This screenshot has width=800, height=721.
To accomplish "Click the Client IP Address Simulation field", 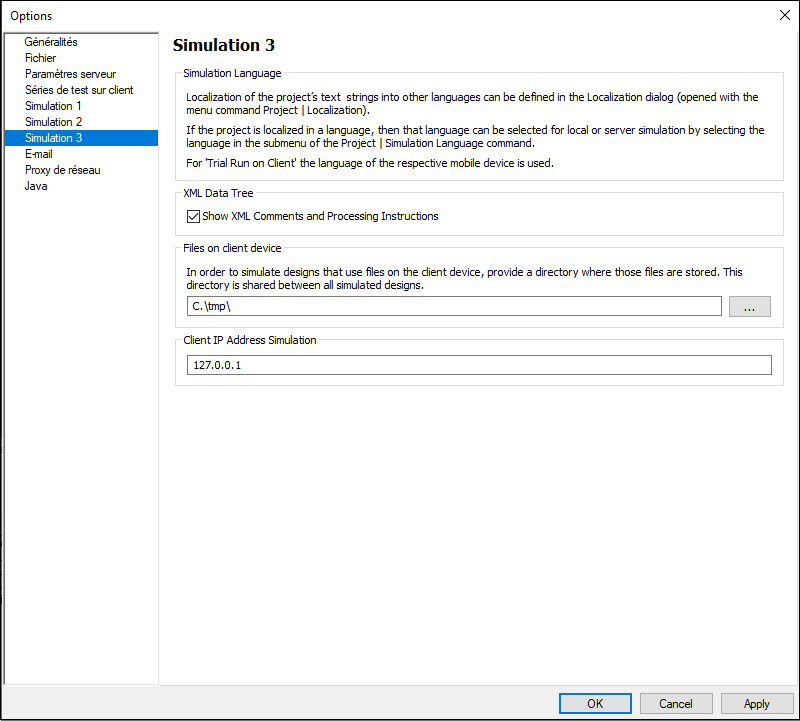I will (479, 365).
